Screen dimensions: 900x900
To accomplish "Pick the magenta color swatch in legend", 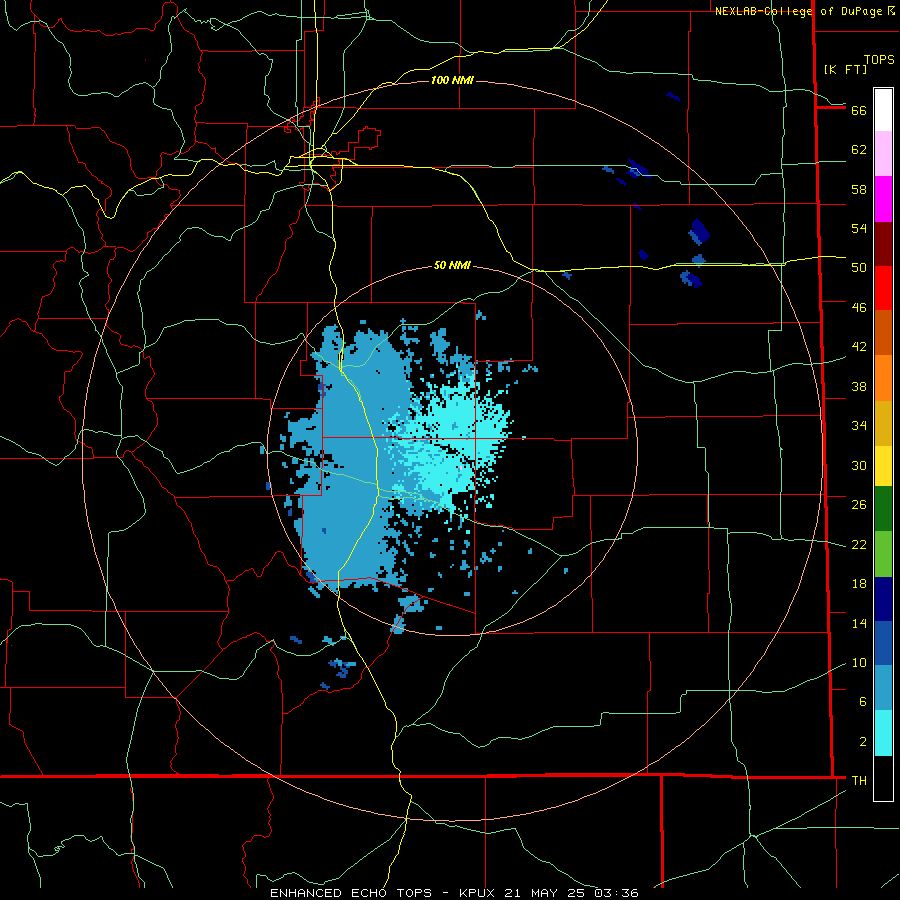I will 883,199.
